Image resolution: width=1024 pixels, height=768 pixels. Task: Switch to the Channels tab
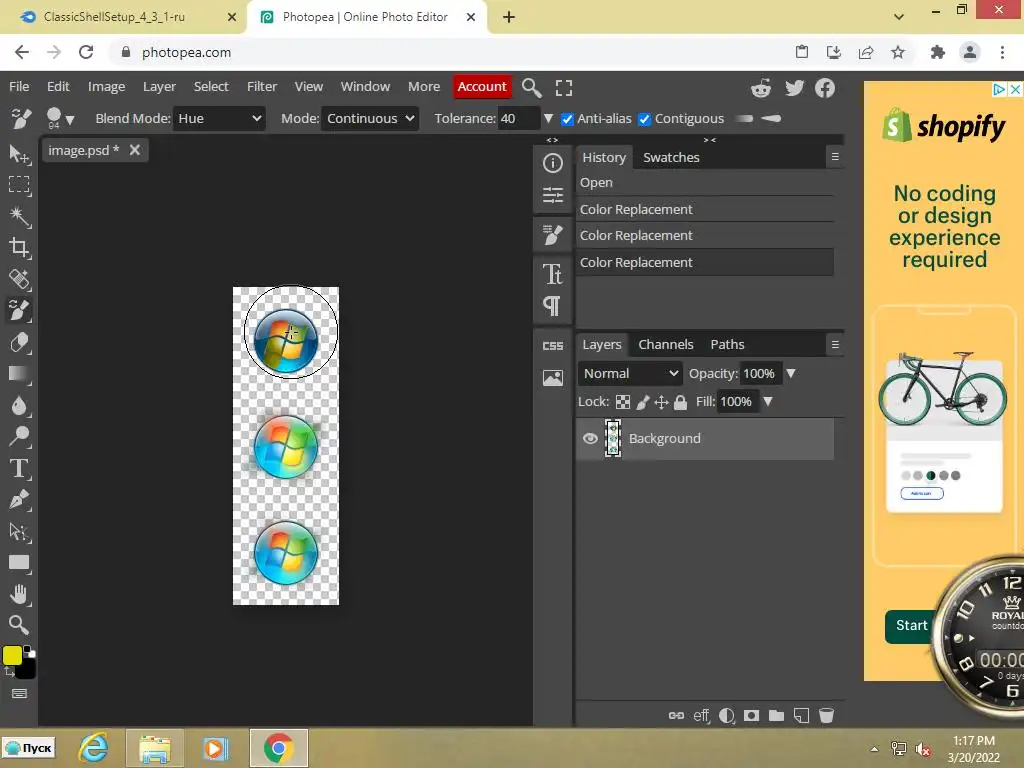coord(665,344)
